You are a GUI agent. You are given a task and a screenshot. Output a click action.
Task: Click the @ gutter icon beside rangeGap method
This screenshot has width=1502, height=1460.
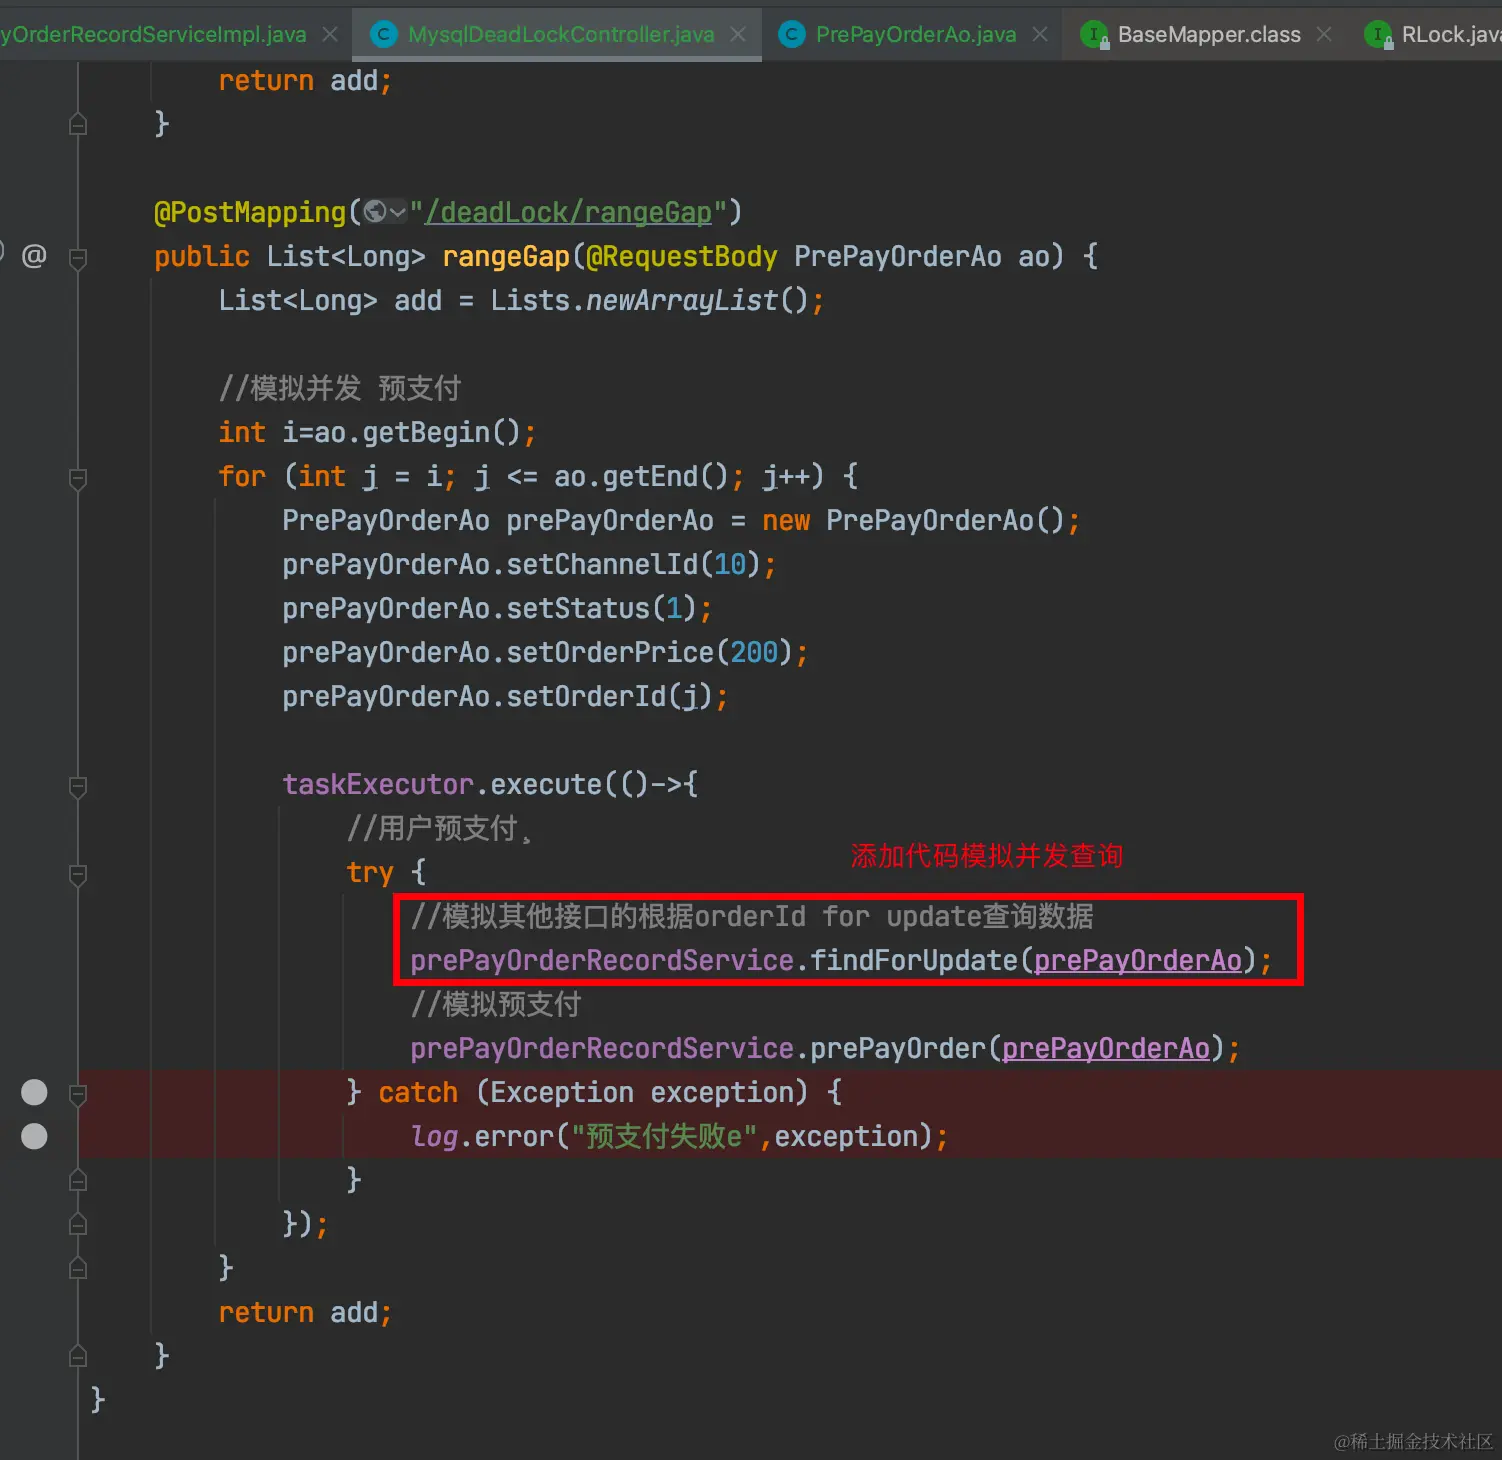(x=34, y=256)
